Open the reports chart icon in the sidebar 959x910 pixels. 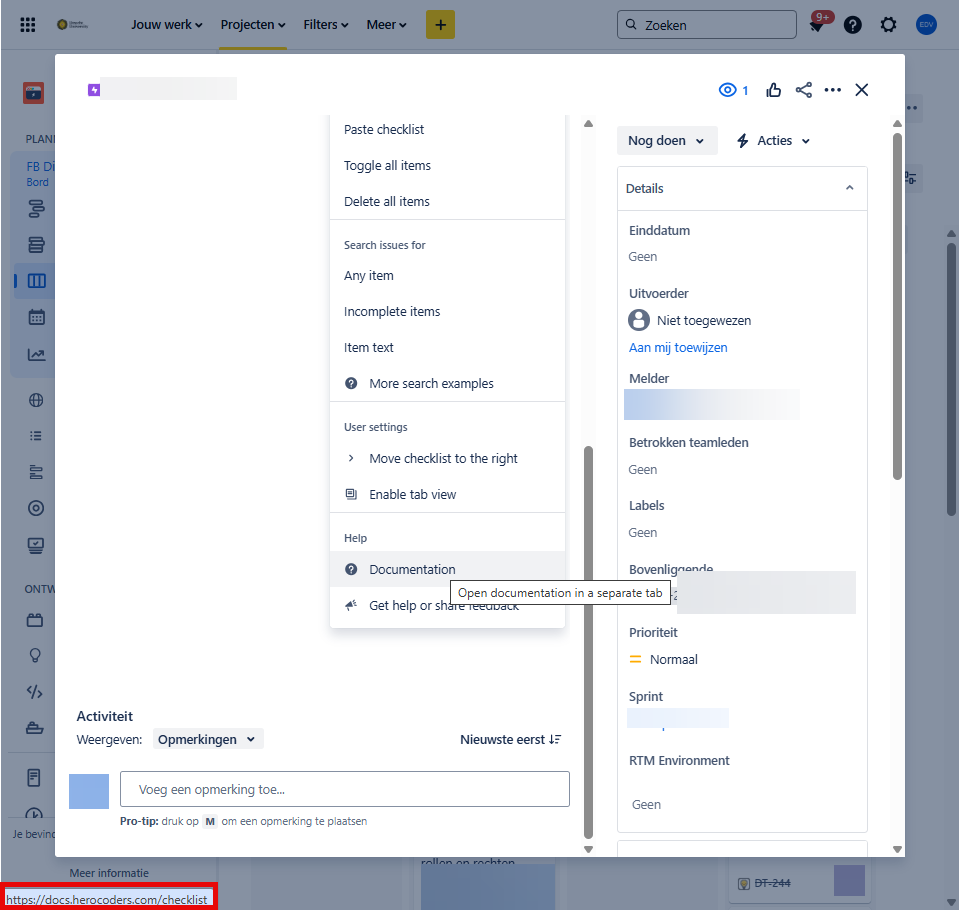click(35, 353)
